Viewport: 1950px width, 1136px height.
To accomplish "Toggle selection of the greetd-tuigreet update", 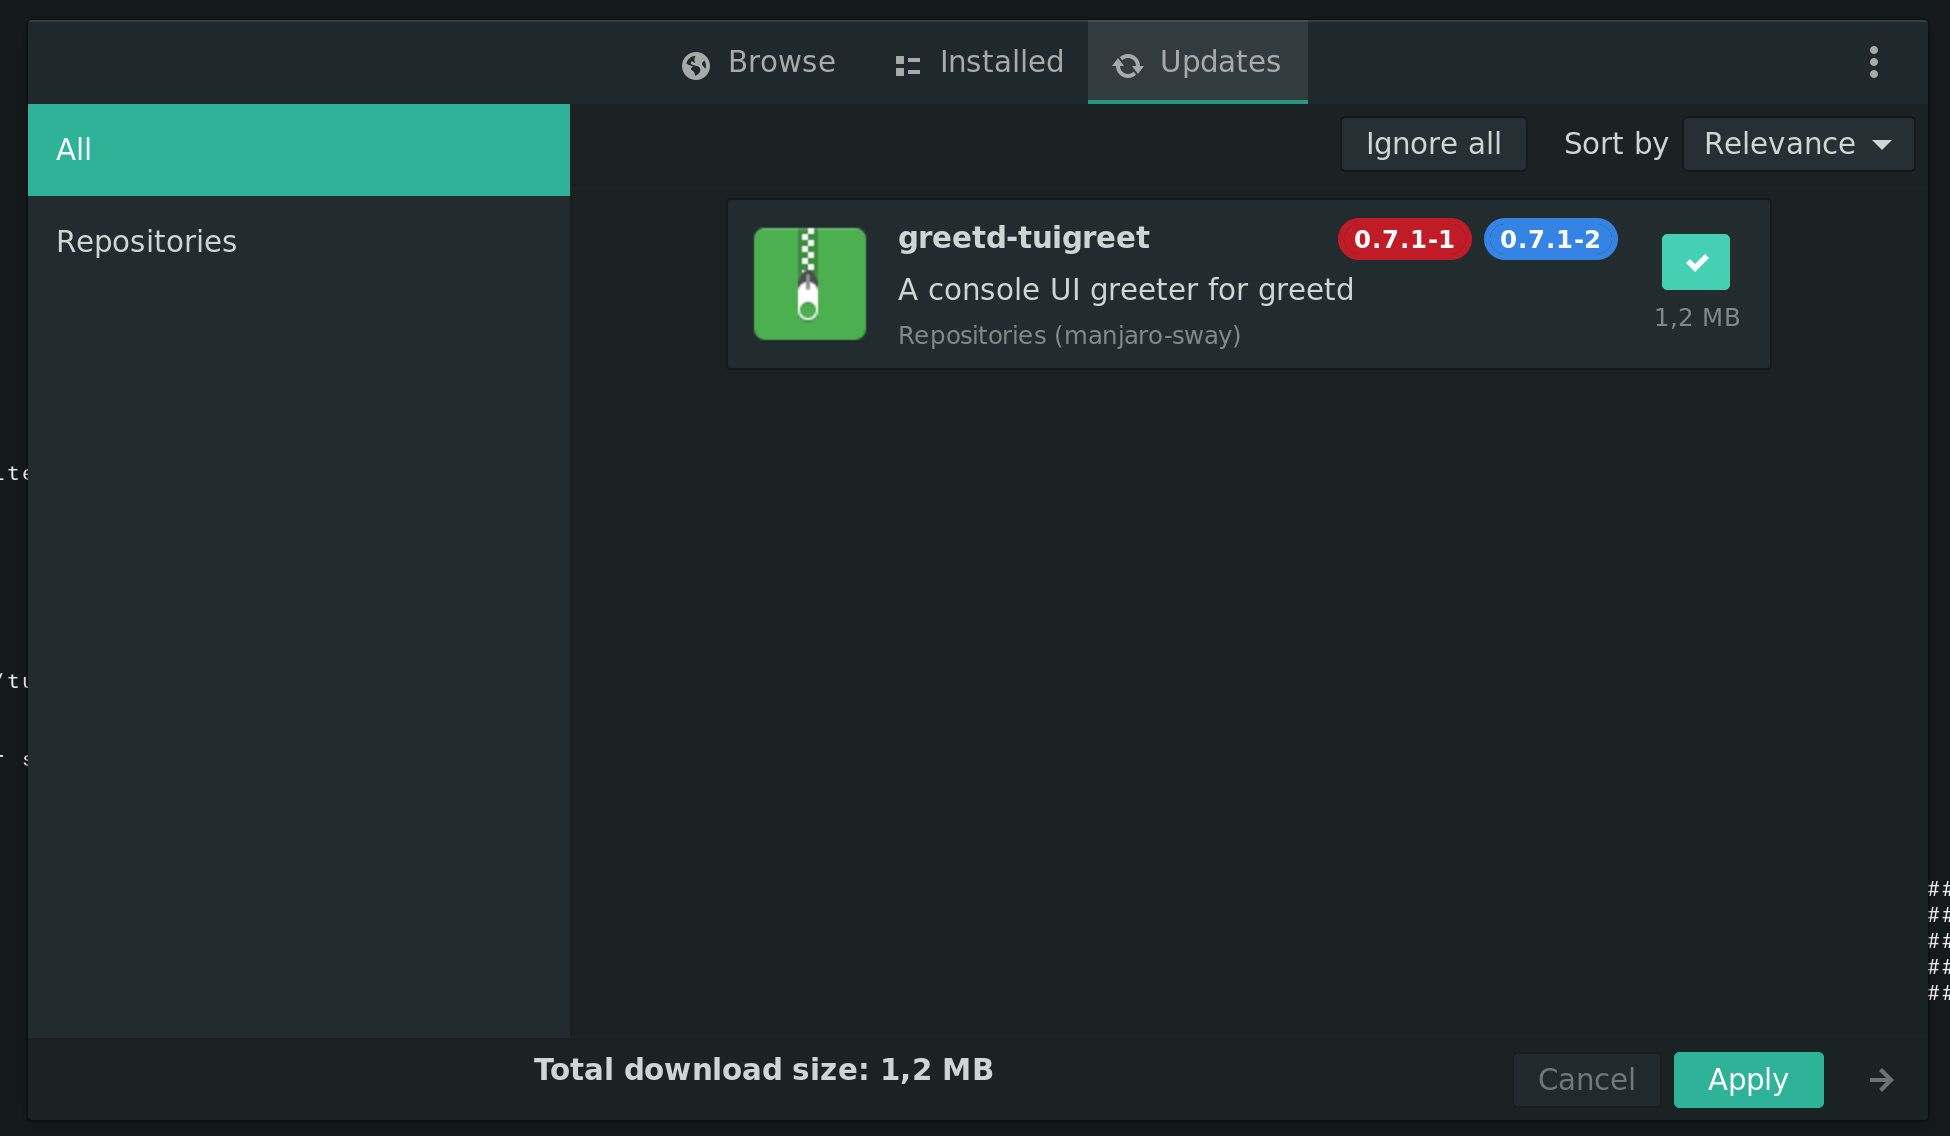I will click(1695, 261).
